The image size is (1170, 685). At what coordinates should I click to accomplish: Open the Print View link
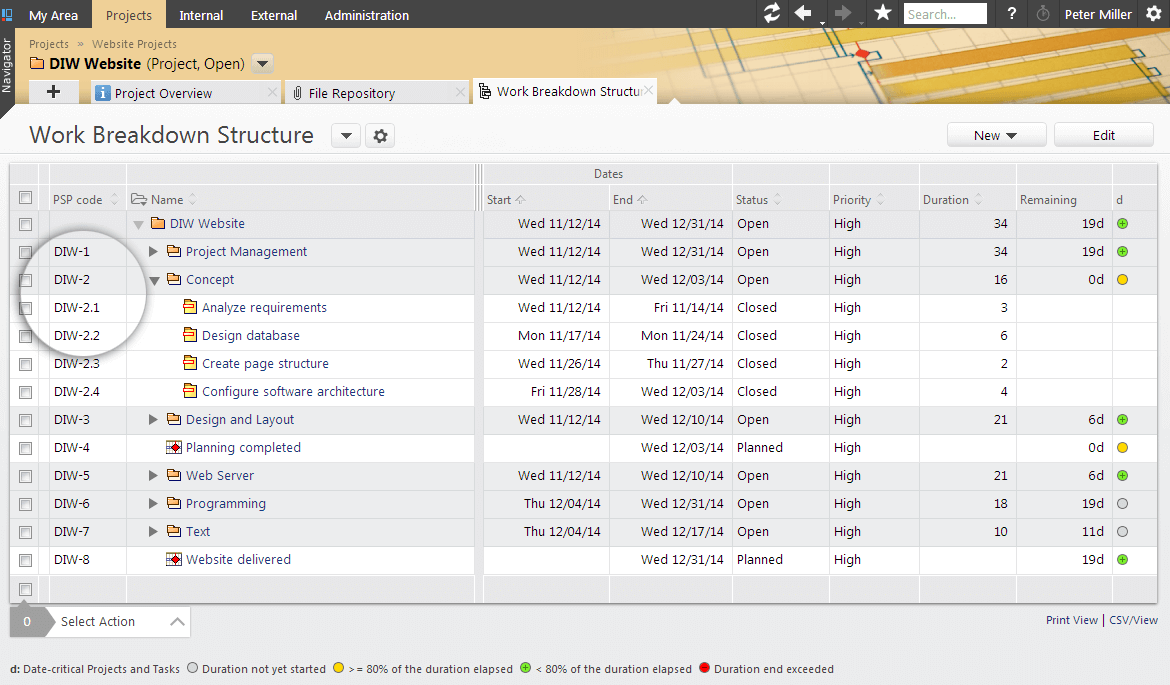(1072, 620)
